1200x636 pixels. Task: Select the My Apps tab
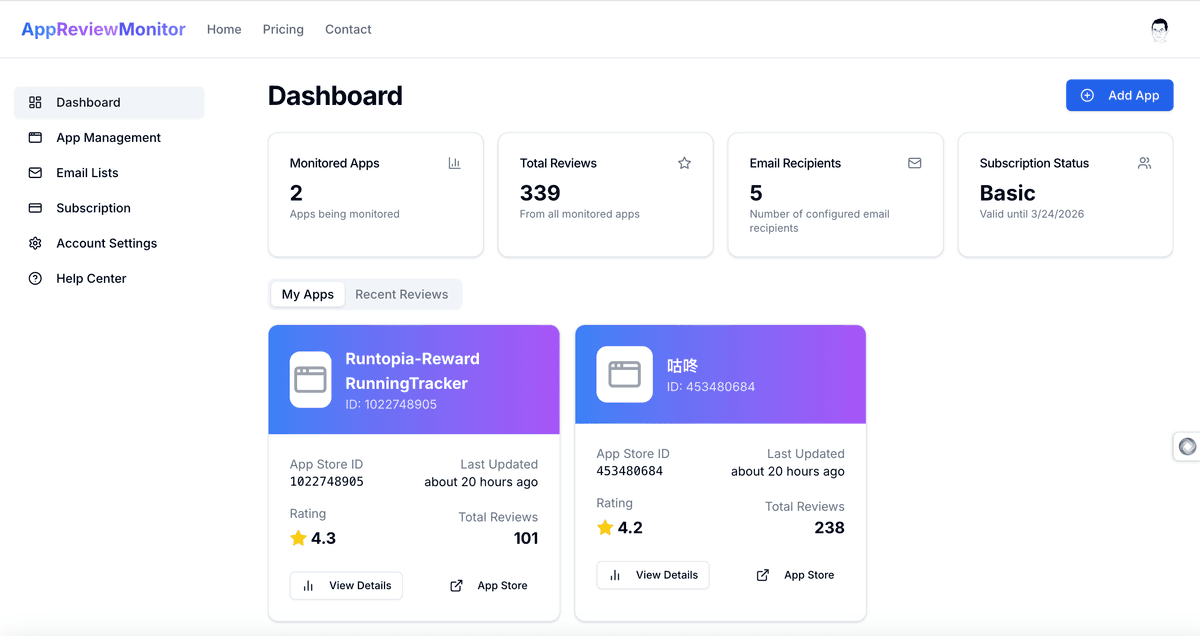coord(307,294)
